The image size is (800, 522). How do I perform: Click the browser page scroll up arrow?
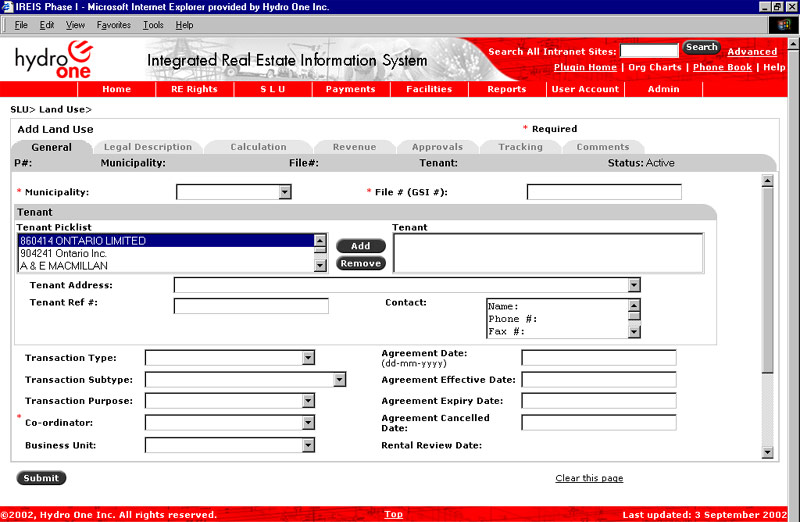click(x=793, y=44)
